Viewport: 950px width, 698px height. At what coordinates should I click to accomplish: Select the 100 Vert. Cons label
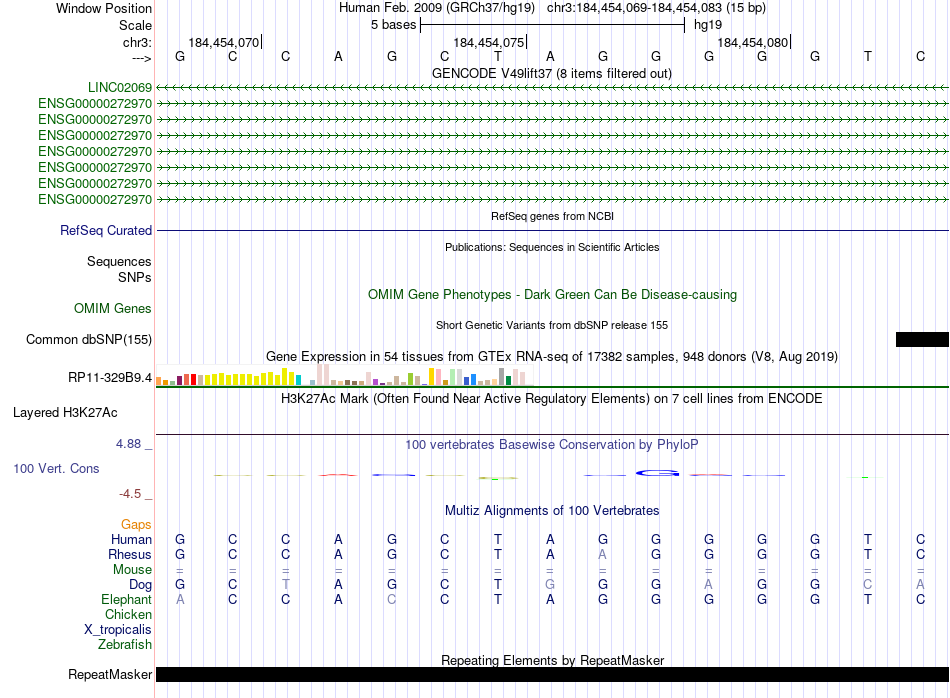56,468
